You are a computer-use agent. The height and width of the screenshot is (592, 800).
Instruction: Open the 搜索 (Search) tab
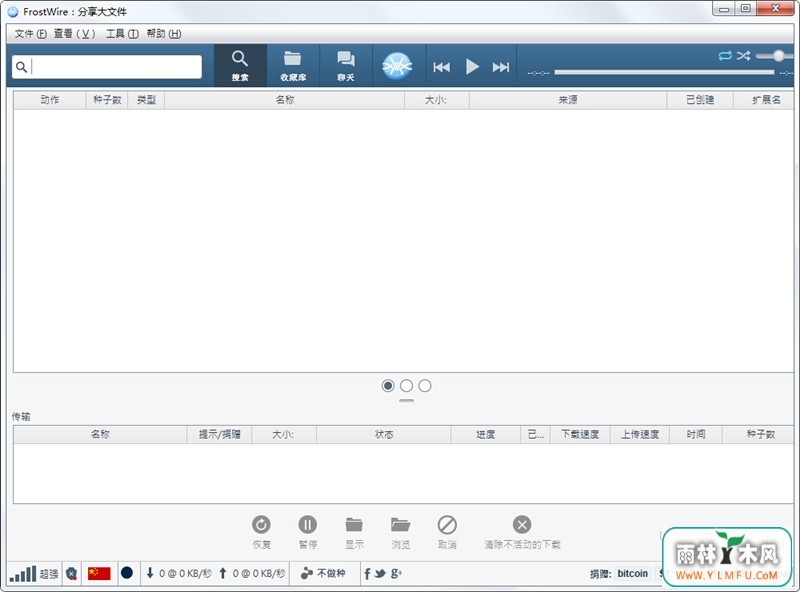[240, 65]
